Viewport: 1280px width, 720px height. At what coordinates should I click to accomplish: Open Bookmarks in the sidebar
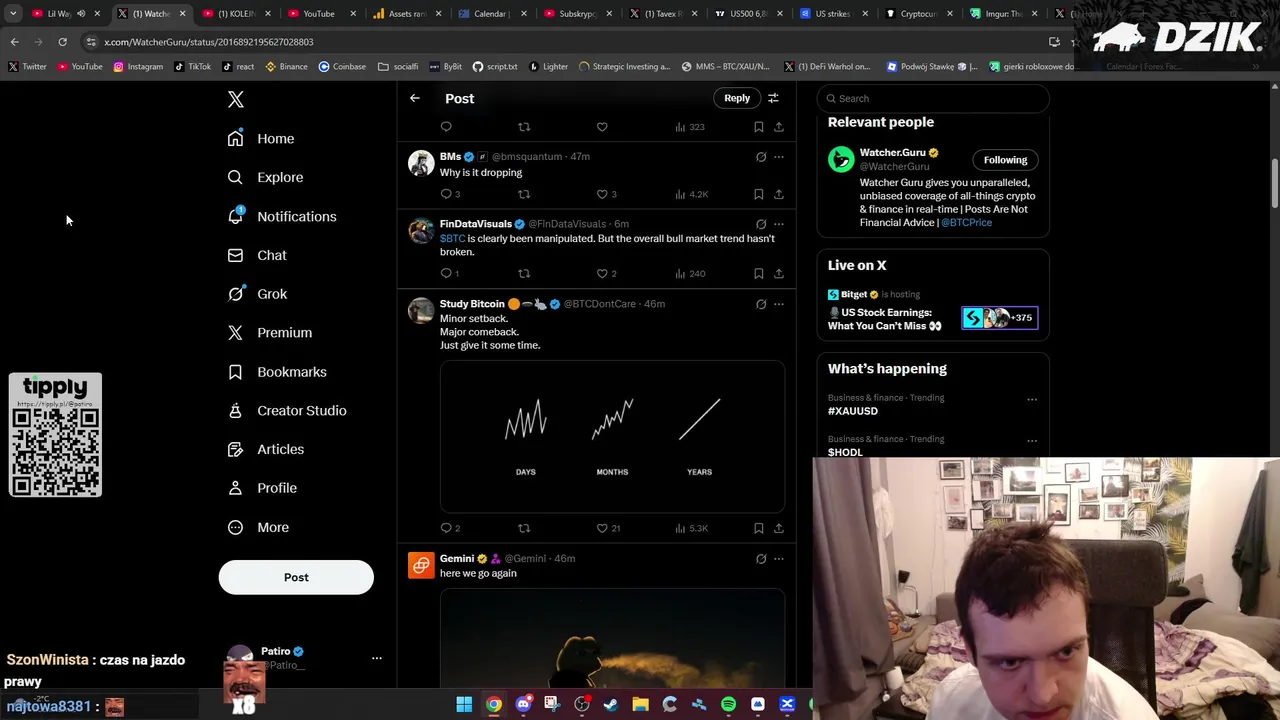pos(277,372)
